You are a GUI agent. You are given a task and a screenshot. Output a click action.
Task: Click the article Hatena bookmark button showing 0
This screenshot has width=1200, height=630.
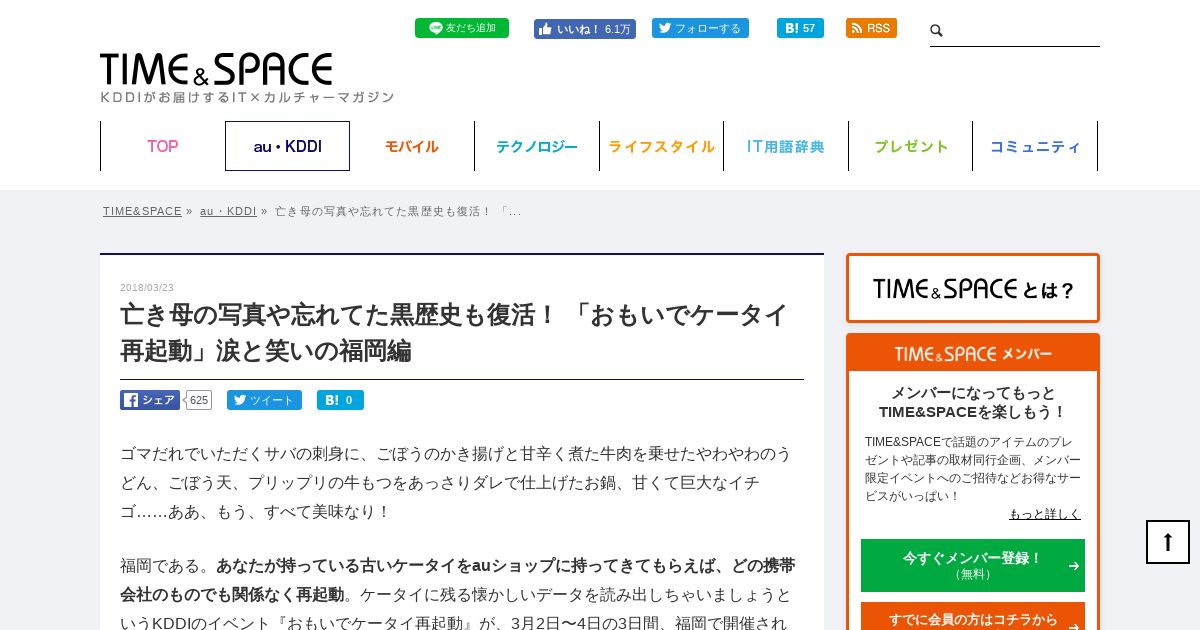(340, 400)
